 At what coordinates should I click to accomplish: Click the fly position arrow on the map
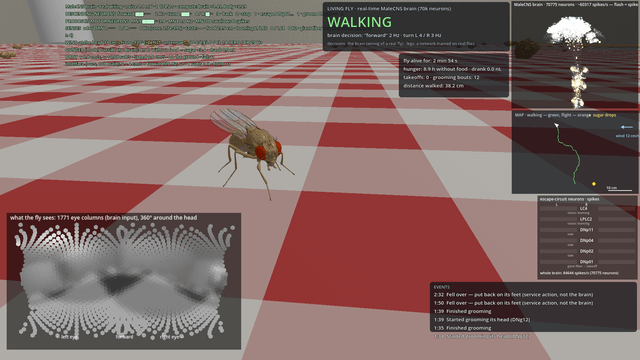[556, 126]
